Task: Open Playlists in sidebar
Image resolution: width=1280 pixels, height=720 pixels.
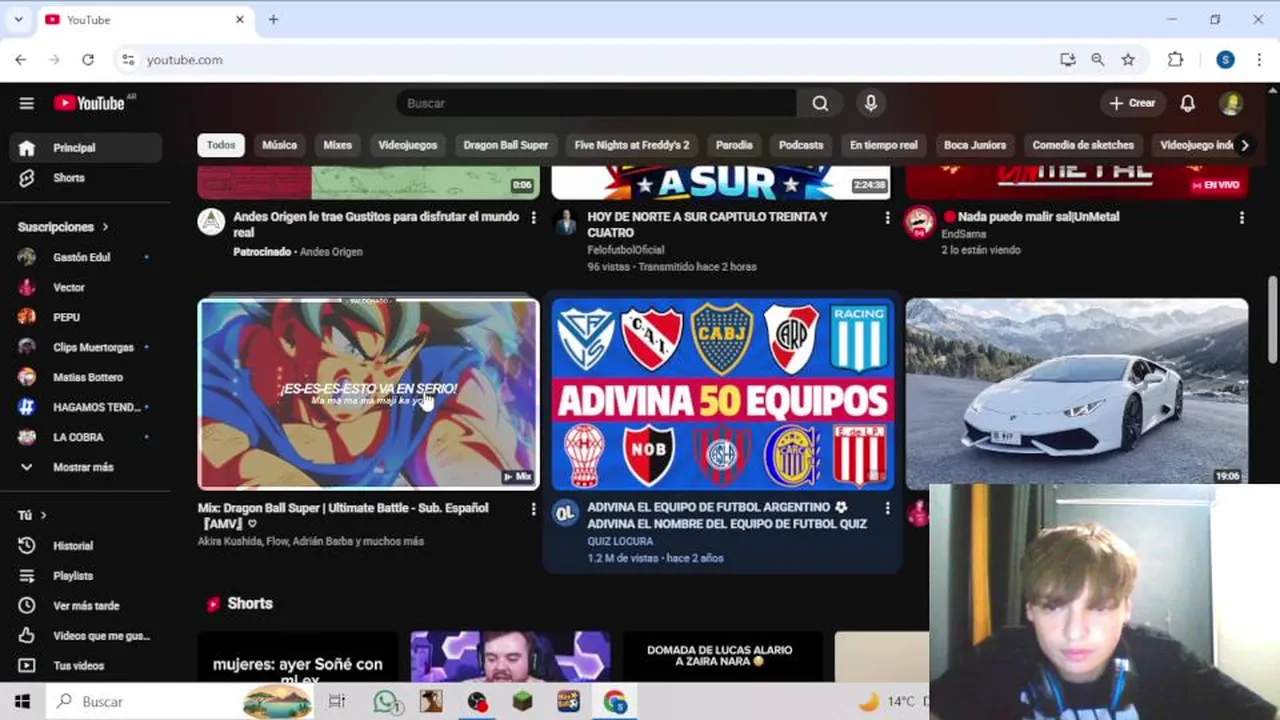Action: 86,576
